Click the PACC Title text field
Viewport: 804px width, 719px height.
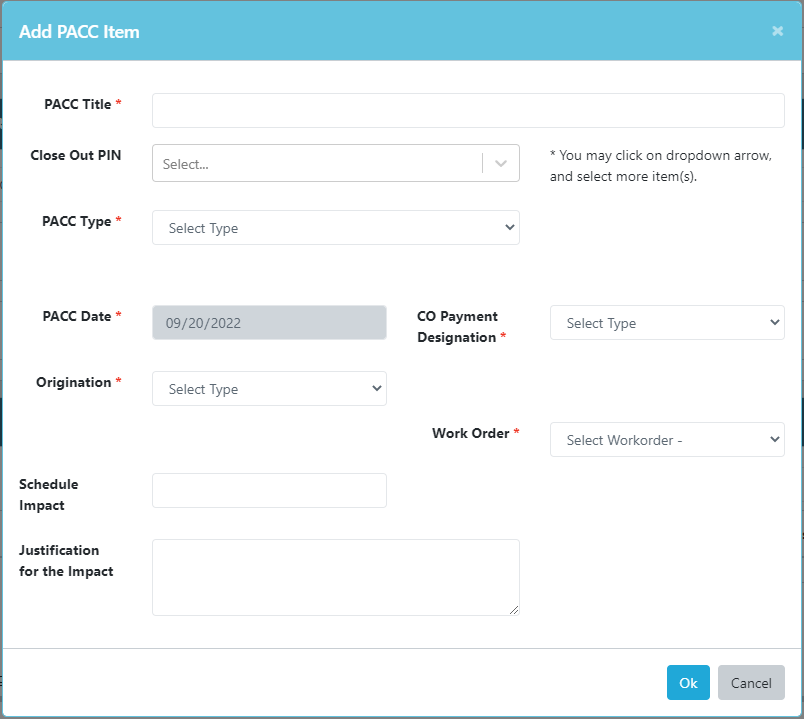(468, 110)
